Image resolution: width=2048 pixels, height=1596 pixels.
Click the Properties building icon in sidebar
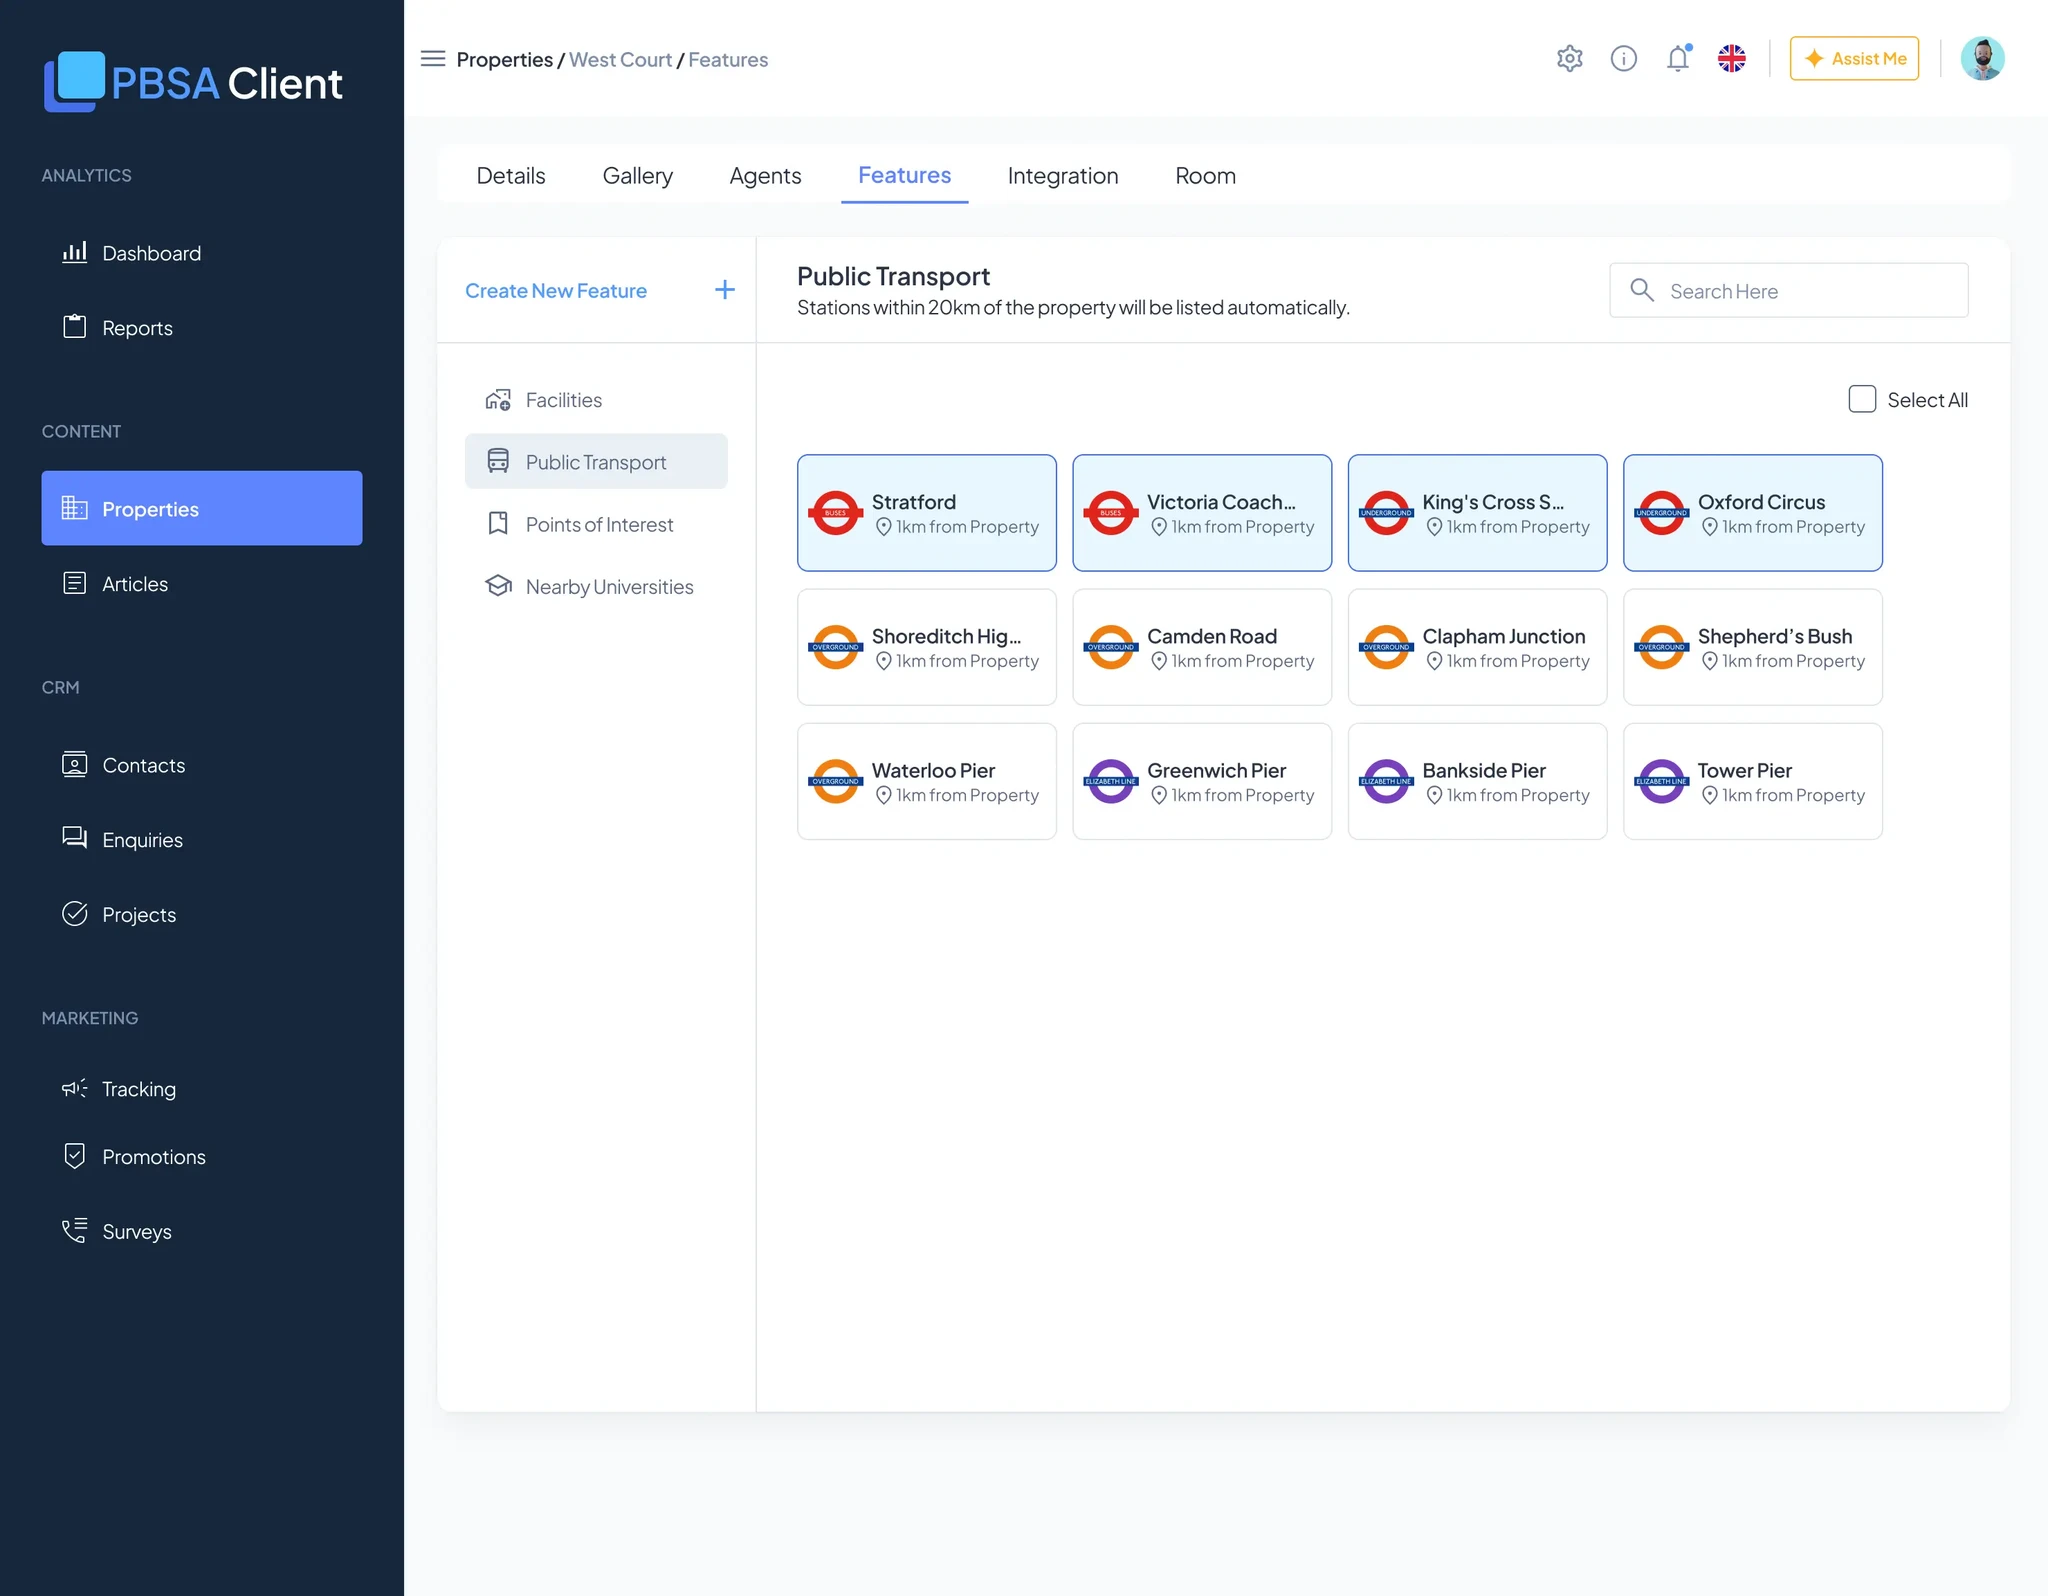click(x=75, y=508)
